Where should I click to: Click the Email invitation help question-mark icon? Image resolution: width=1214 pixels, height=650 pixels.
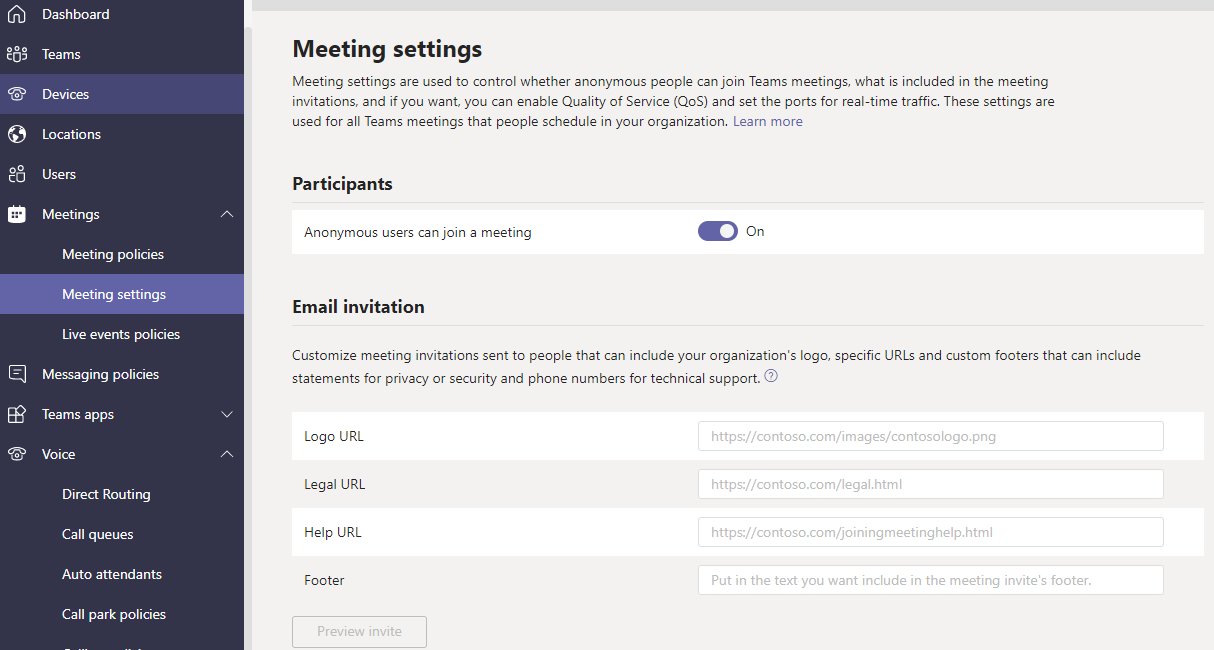(x=771, y=377)
